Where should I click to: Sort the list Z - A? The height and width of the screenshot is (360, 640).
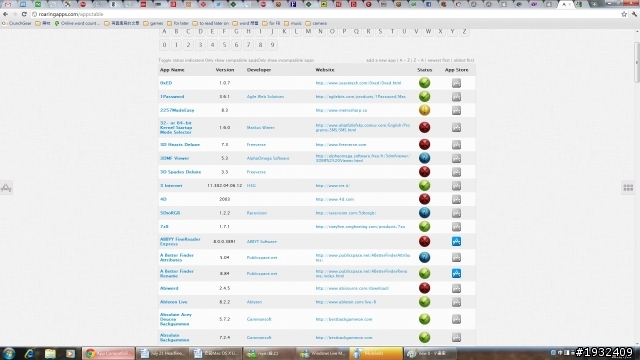419,60
